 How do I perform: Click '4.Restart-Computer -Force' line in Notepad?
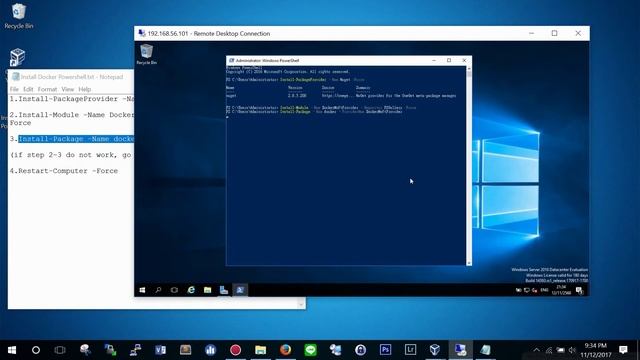(x=64, y=171)
